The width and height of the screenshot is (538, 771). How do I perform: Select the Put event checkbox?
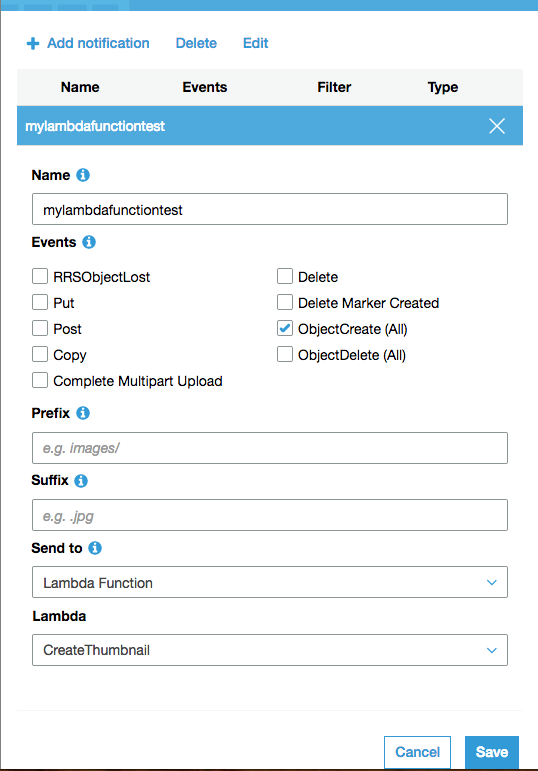(x=40, y=302)
